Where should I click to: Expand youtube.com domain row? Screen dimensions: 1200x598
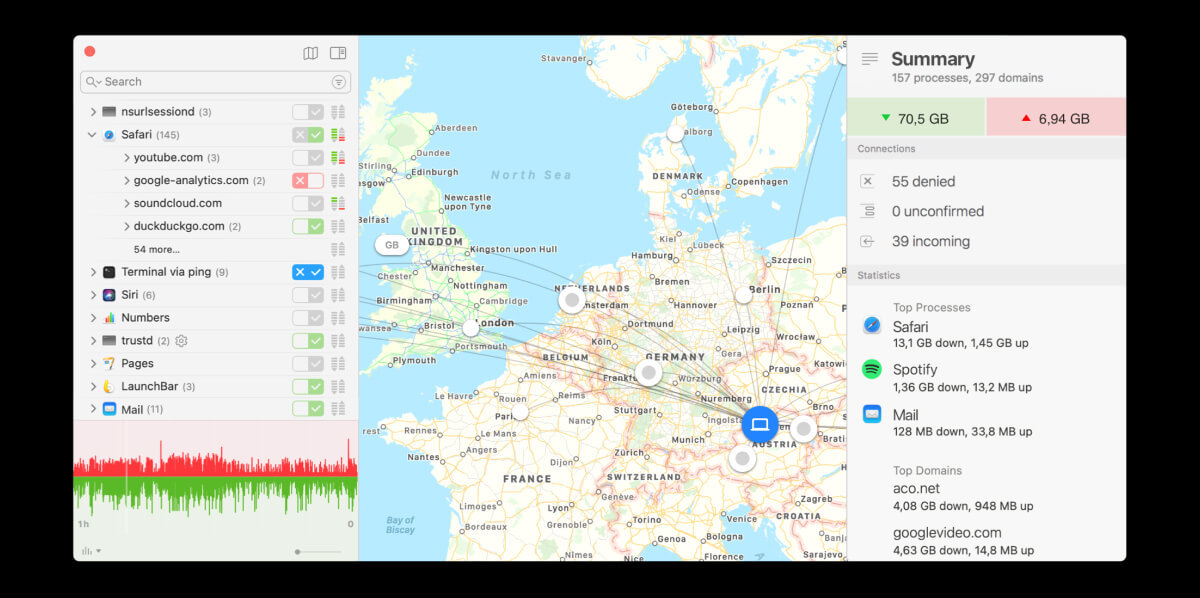click(127, 158)
